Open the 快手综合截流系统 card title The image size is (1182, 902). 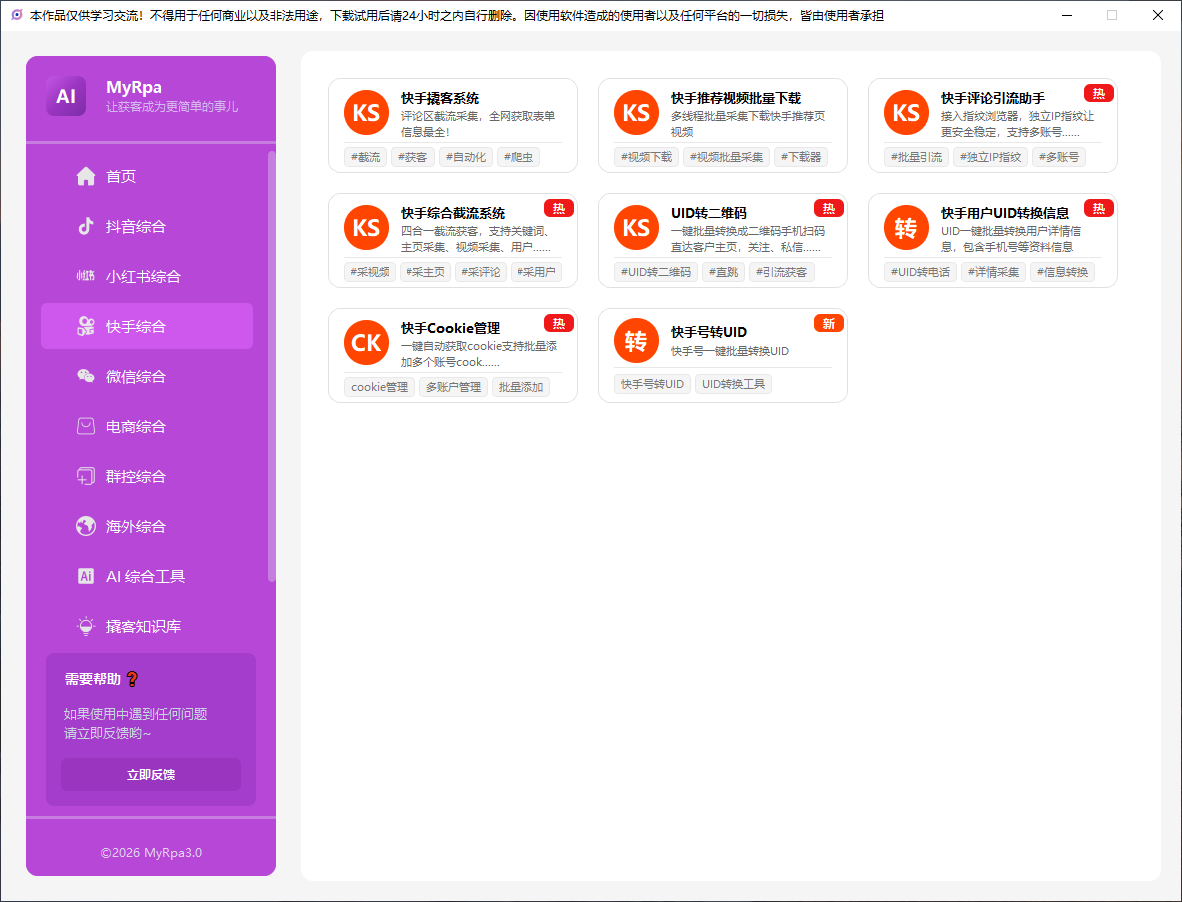pos(453,213)
